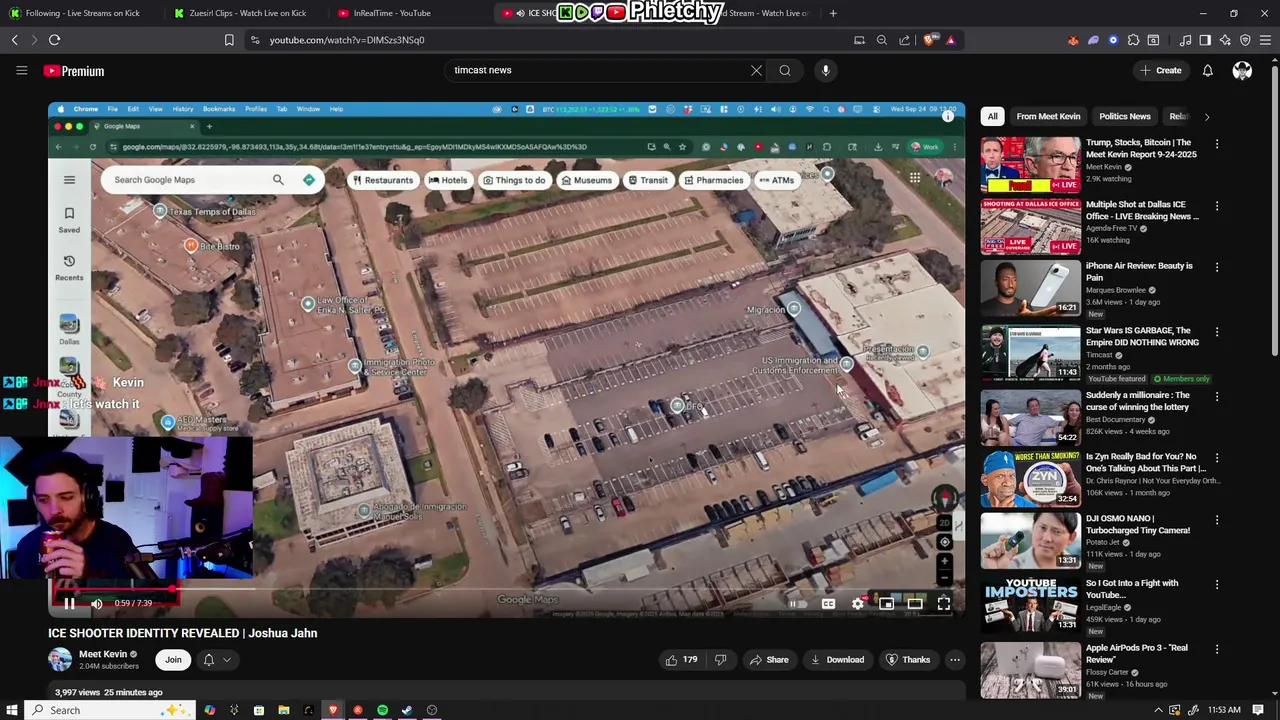The image size is (1280, 720).
Task: Go to the YouTube Premium home logo
Action: click(74, 71)
